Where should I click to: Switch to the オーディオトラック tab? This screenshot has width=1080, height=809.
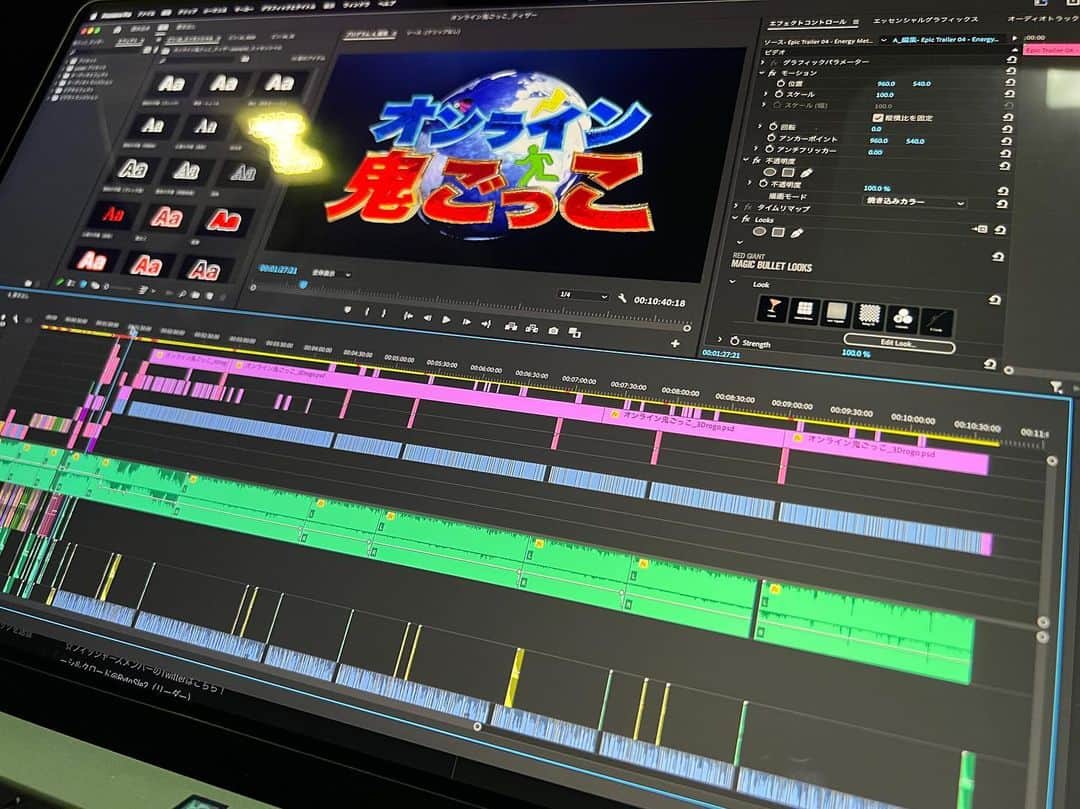point(1043,19)
